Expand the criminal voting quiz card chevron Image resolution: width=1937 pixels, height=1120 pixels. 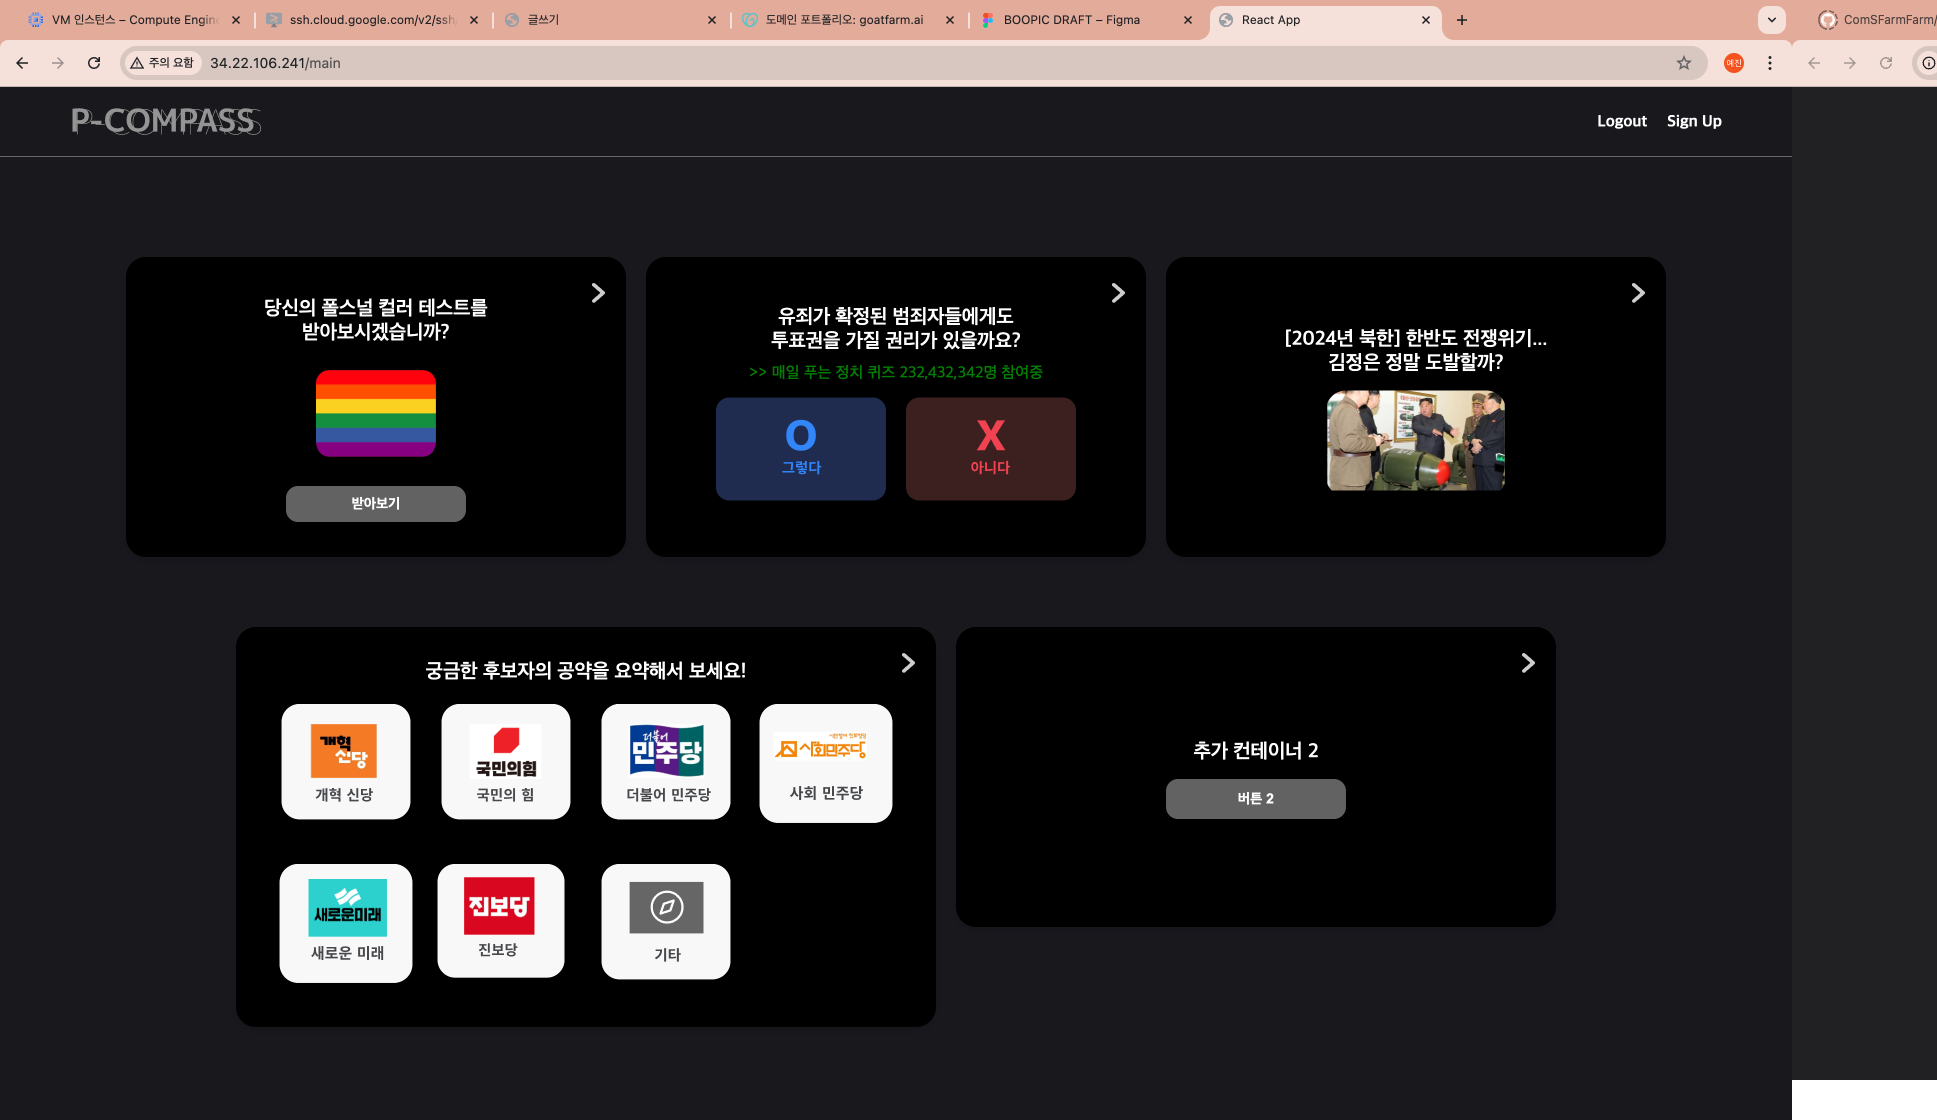[x=1118, y=293]
